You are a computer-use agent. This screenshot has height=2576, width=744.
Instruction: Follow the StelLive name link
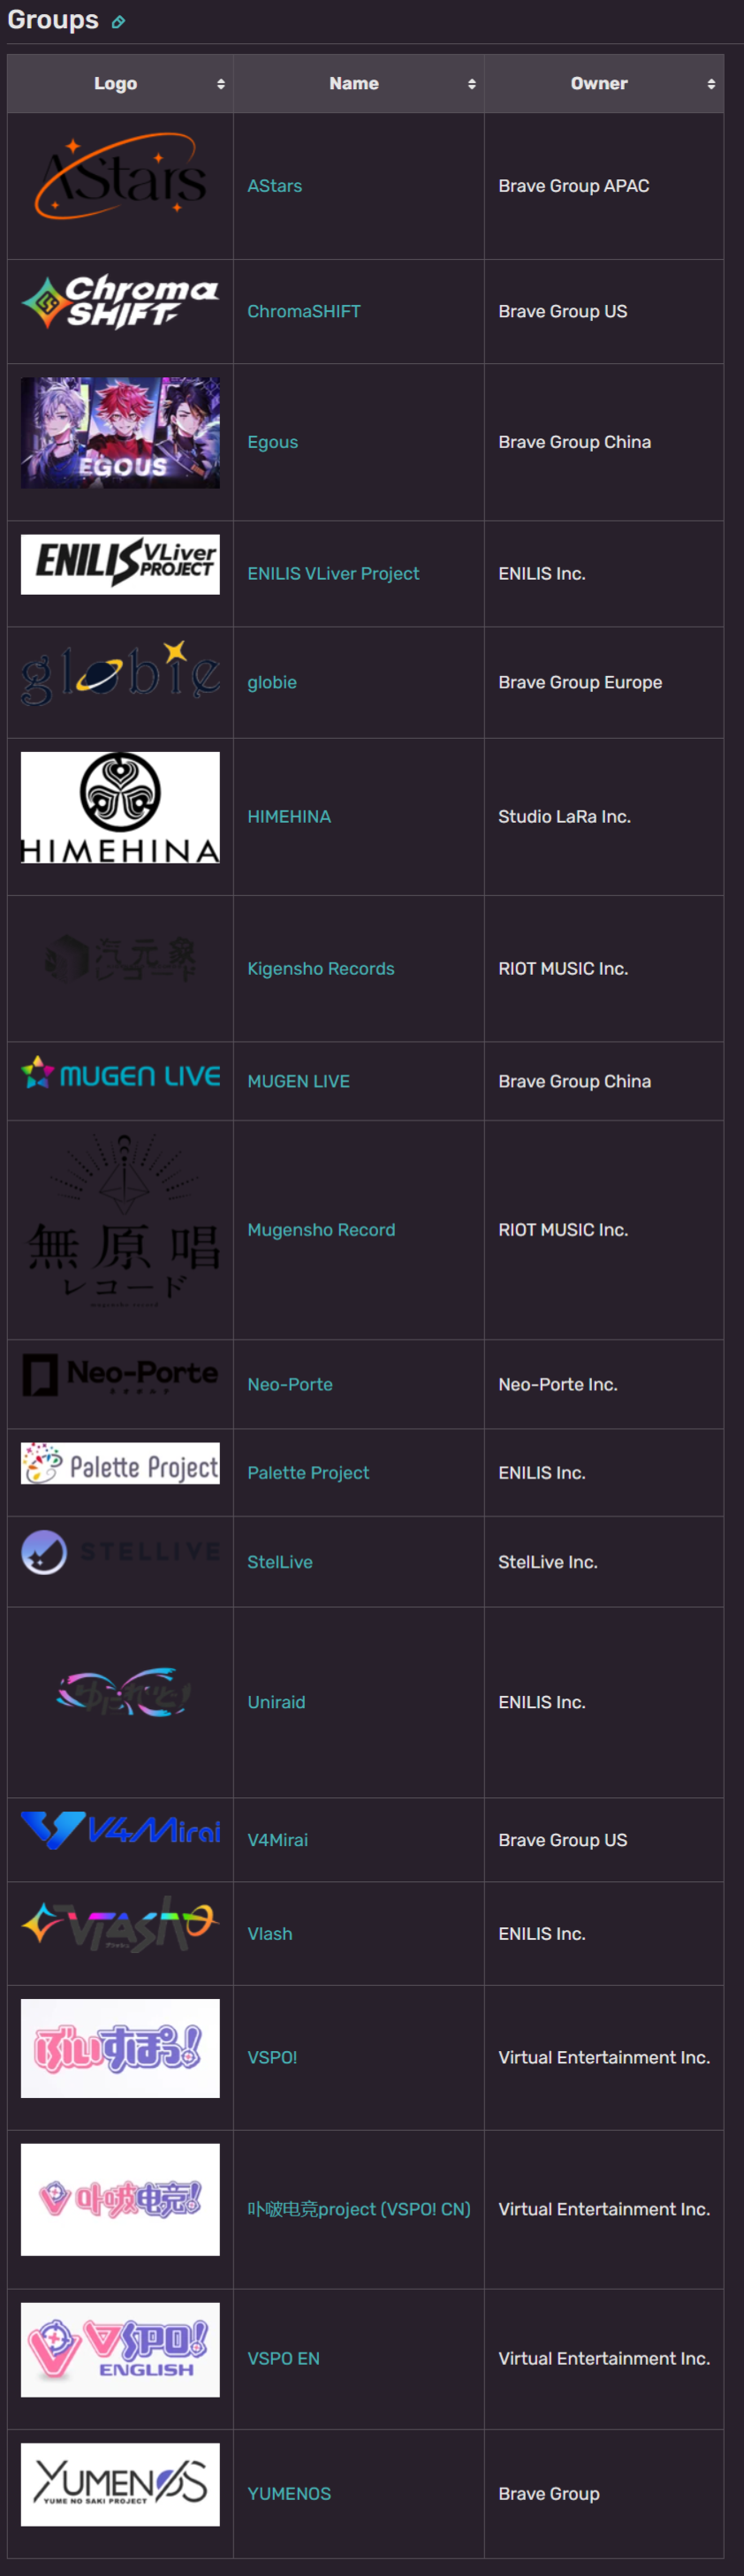click(280, 1562)
